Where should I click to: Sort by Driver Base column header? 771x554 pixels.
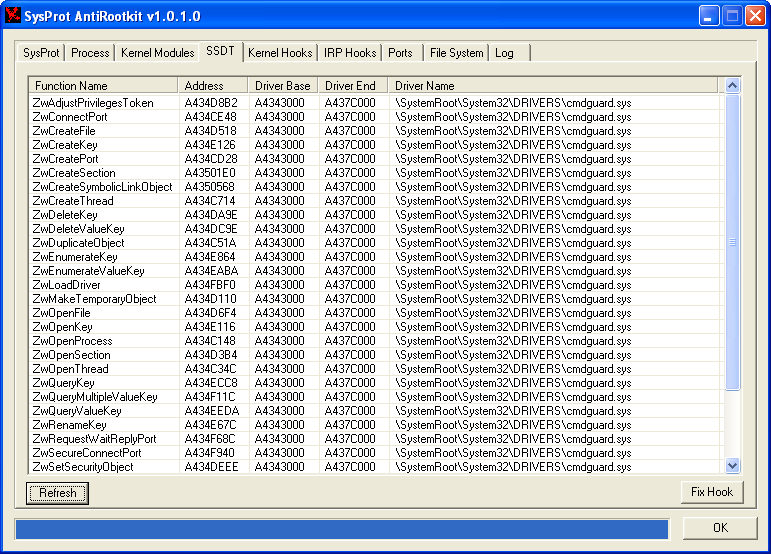coord(283,86)
